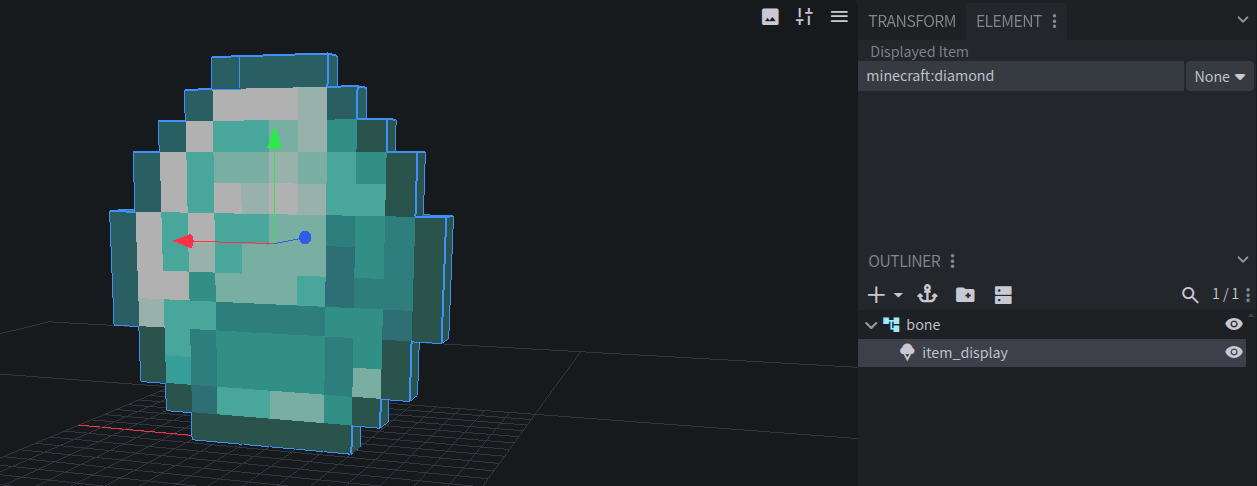The image size is (1257, 486).
Task: Open the OUTLINER panel options dots
Action: 952,261
